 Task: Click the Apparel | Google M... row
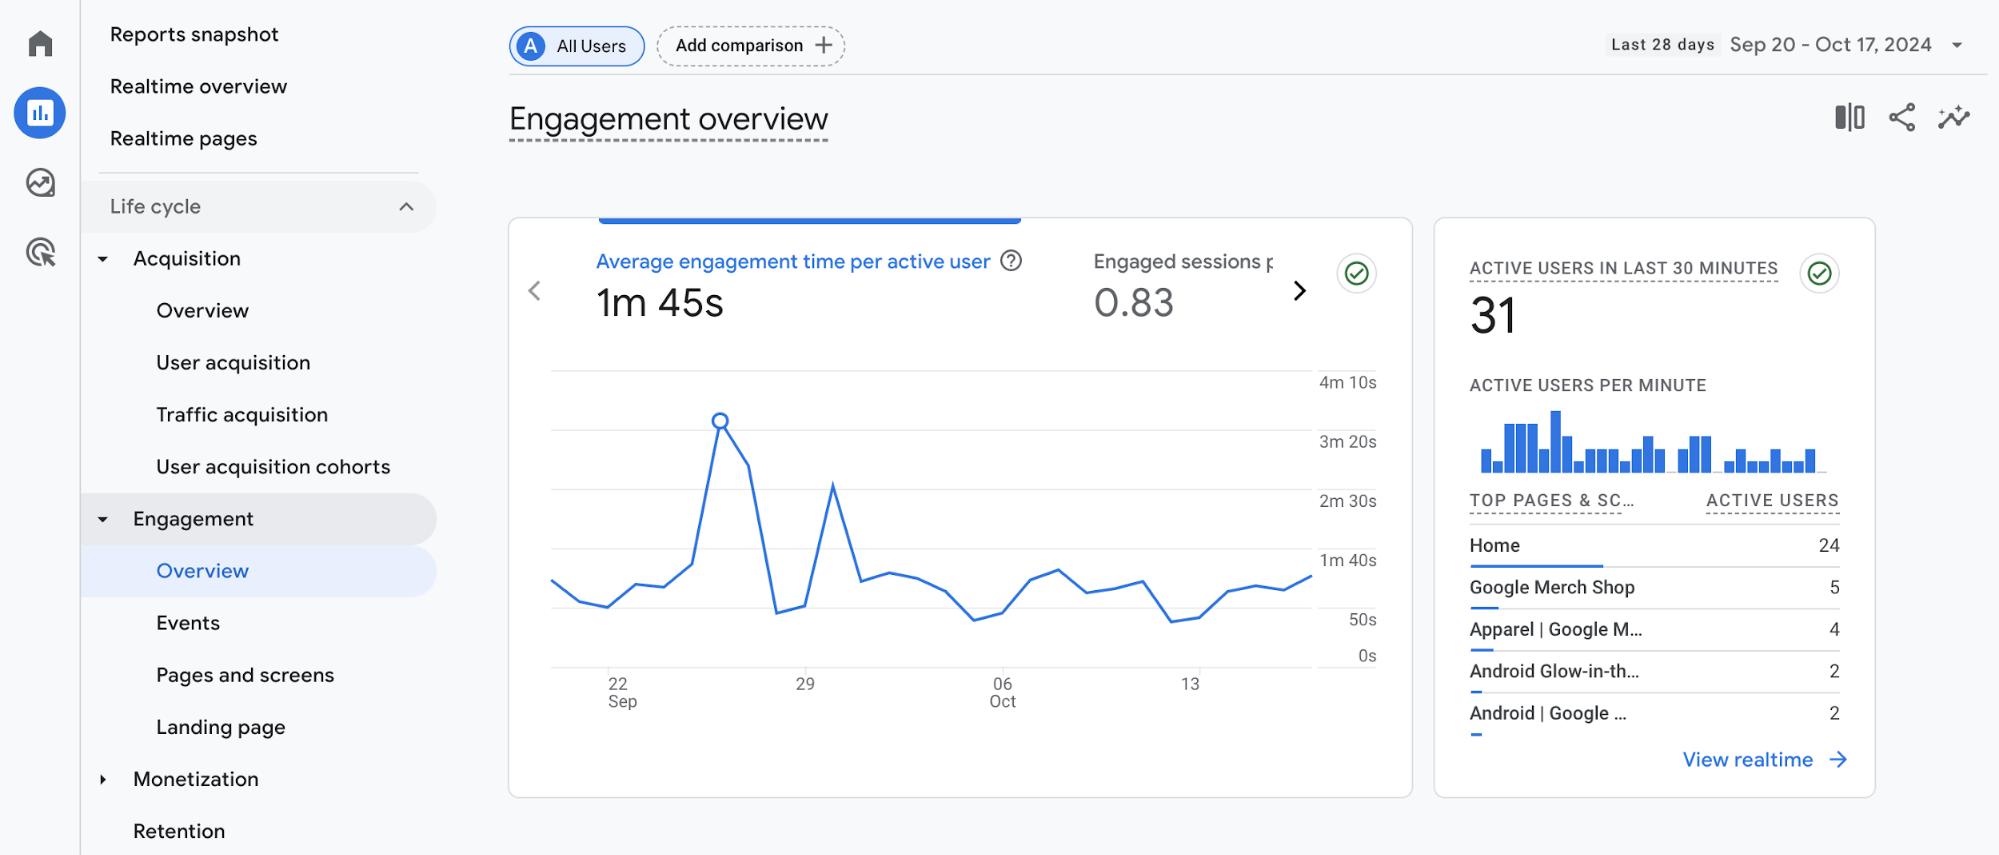pos(1654,630)
